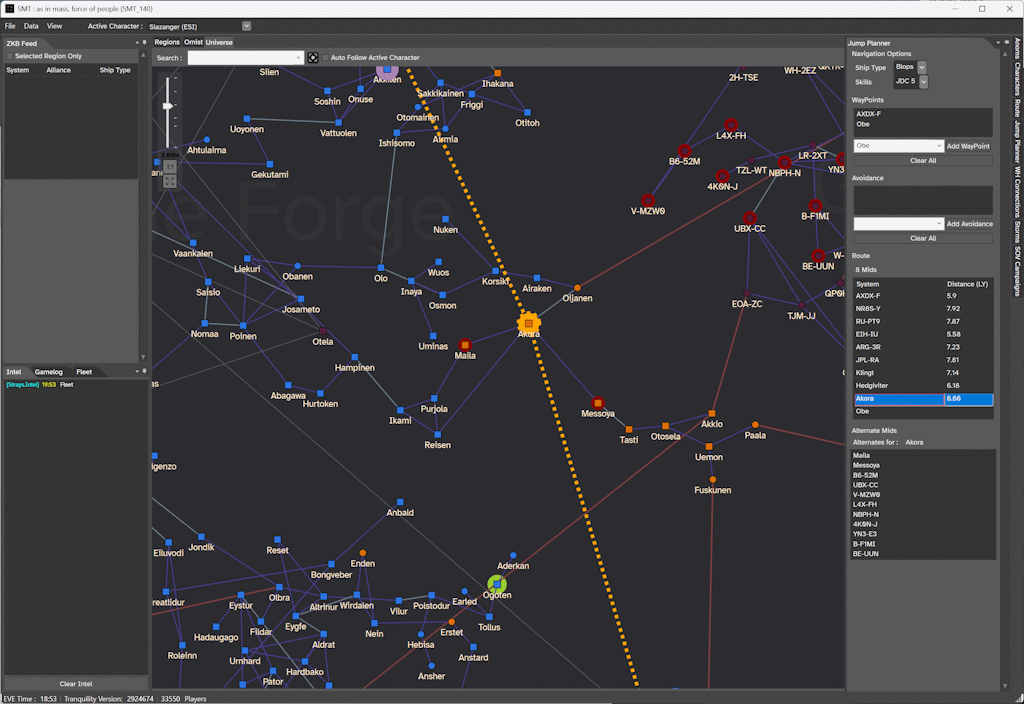Enable the Selected Region Only checkbox
The image size is (1024, 704).
[10, 56]
